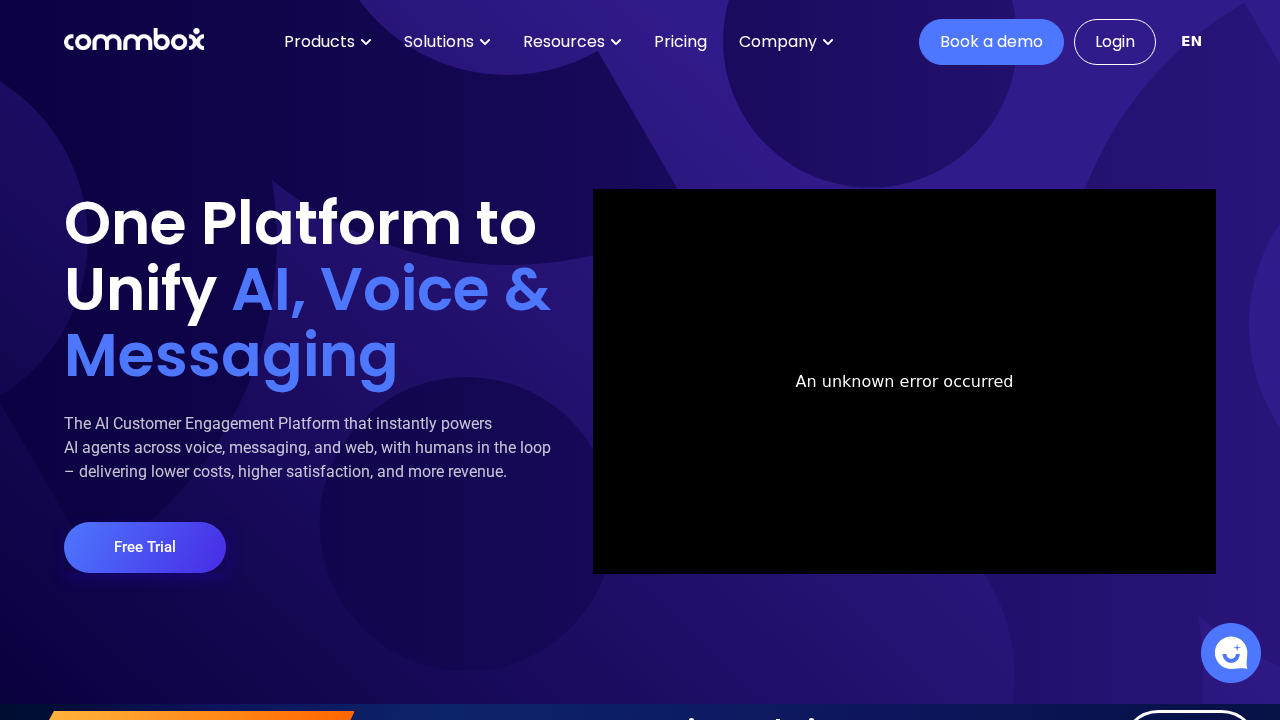Open the Pricing page
This screenshot has height=720, width=1280.
coord(680,41)
